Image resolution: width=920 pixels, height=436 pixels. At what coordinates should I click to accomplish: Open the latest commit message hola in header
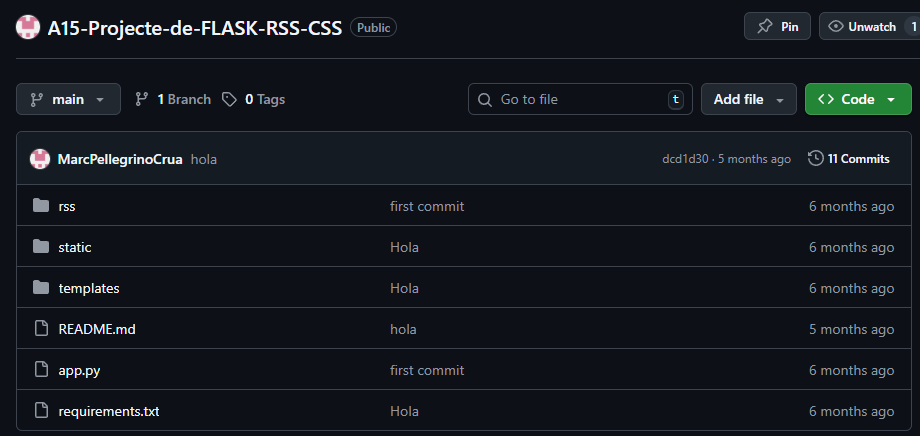(204, 159)
